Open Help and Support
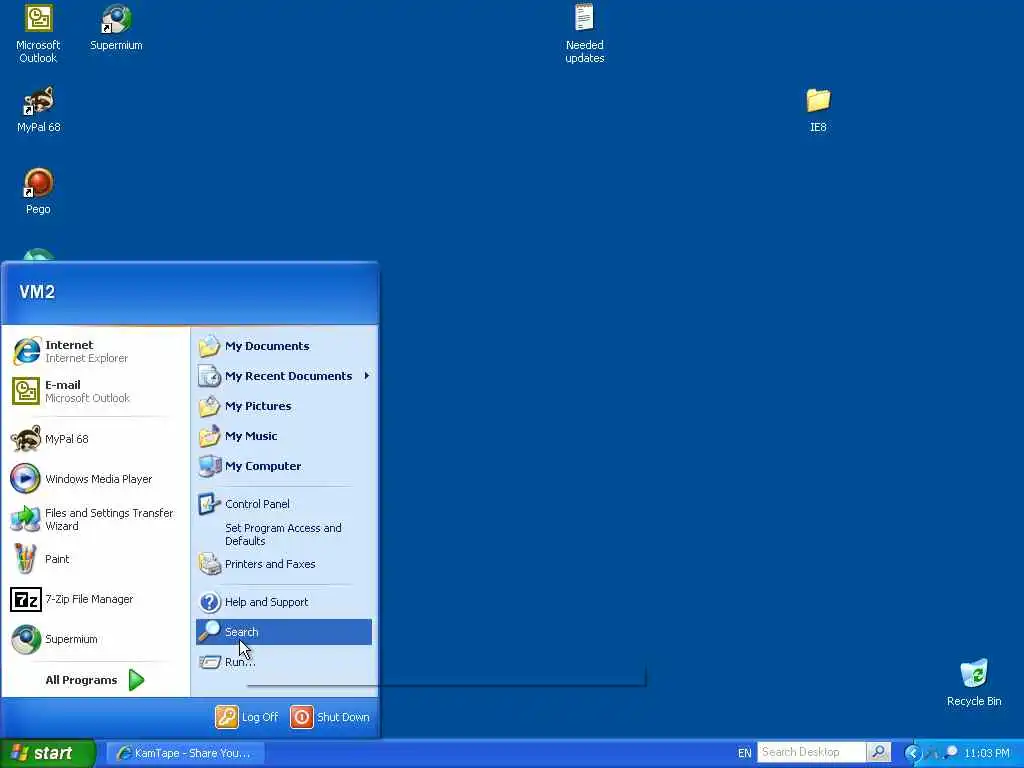The image size is (1024, 768). pyautogui.click(x=284, y=602)
